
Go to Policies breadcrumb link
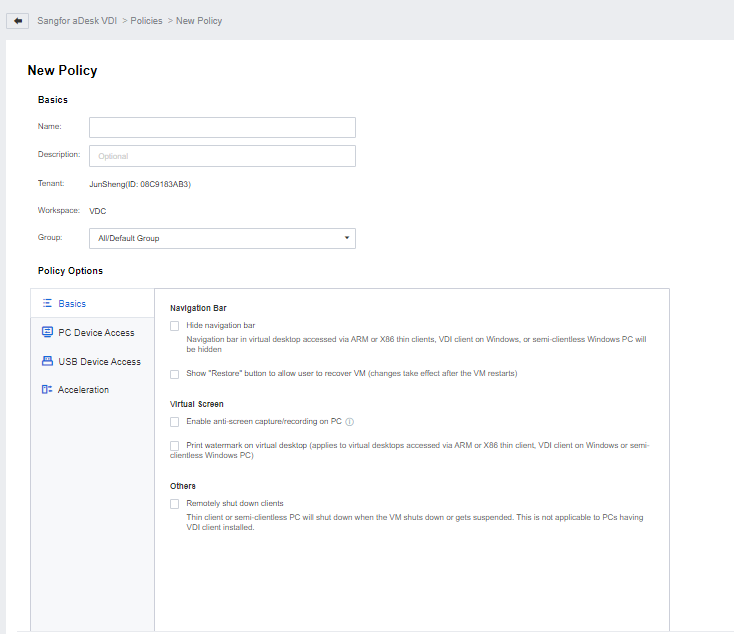tap(146, 21)
